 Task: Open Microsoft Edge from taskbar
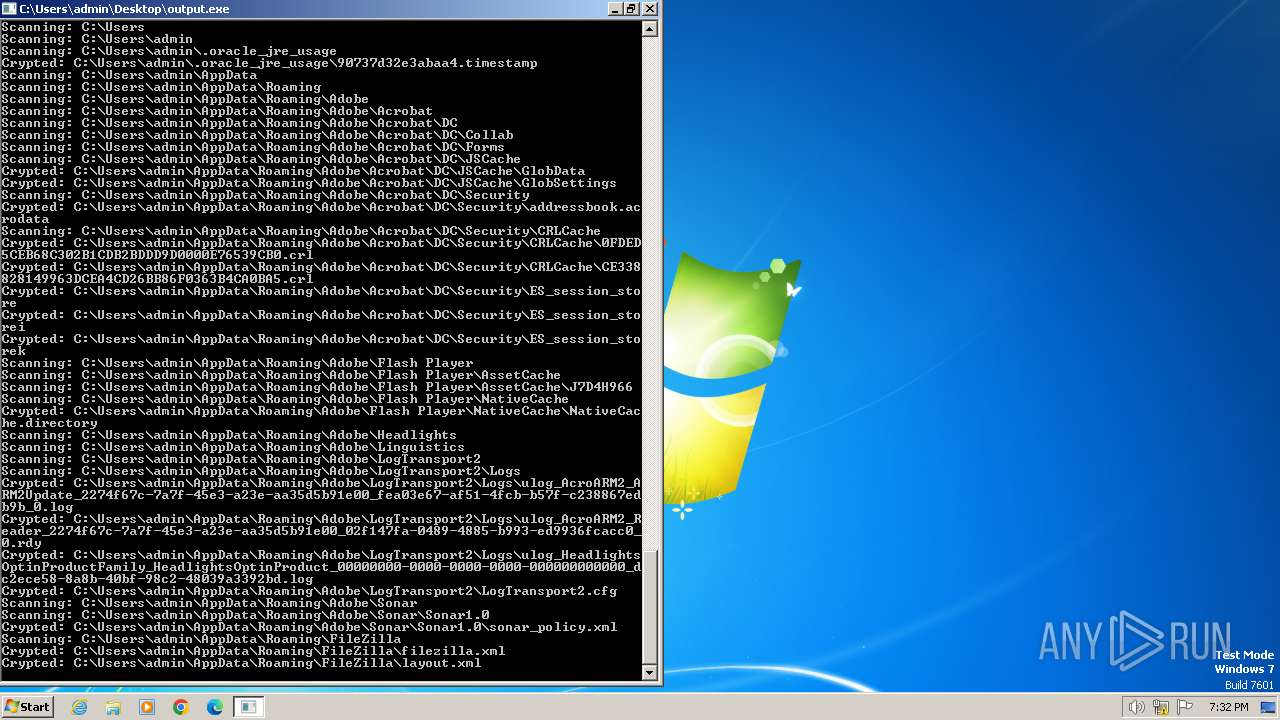[215, 707]
